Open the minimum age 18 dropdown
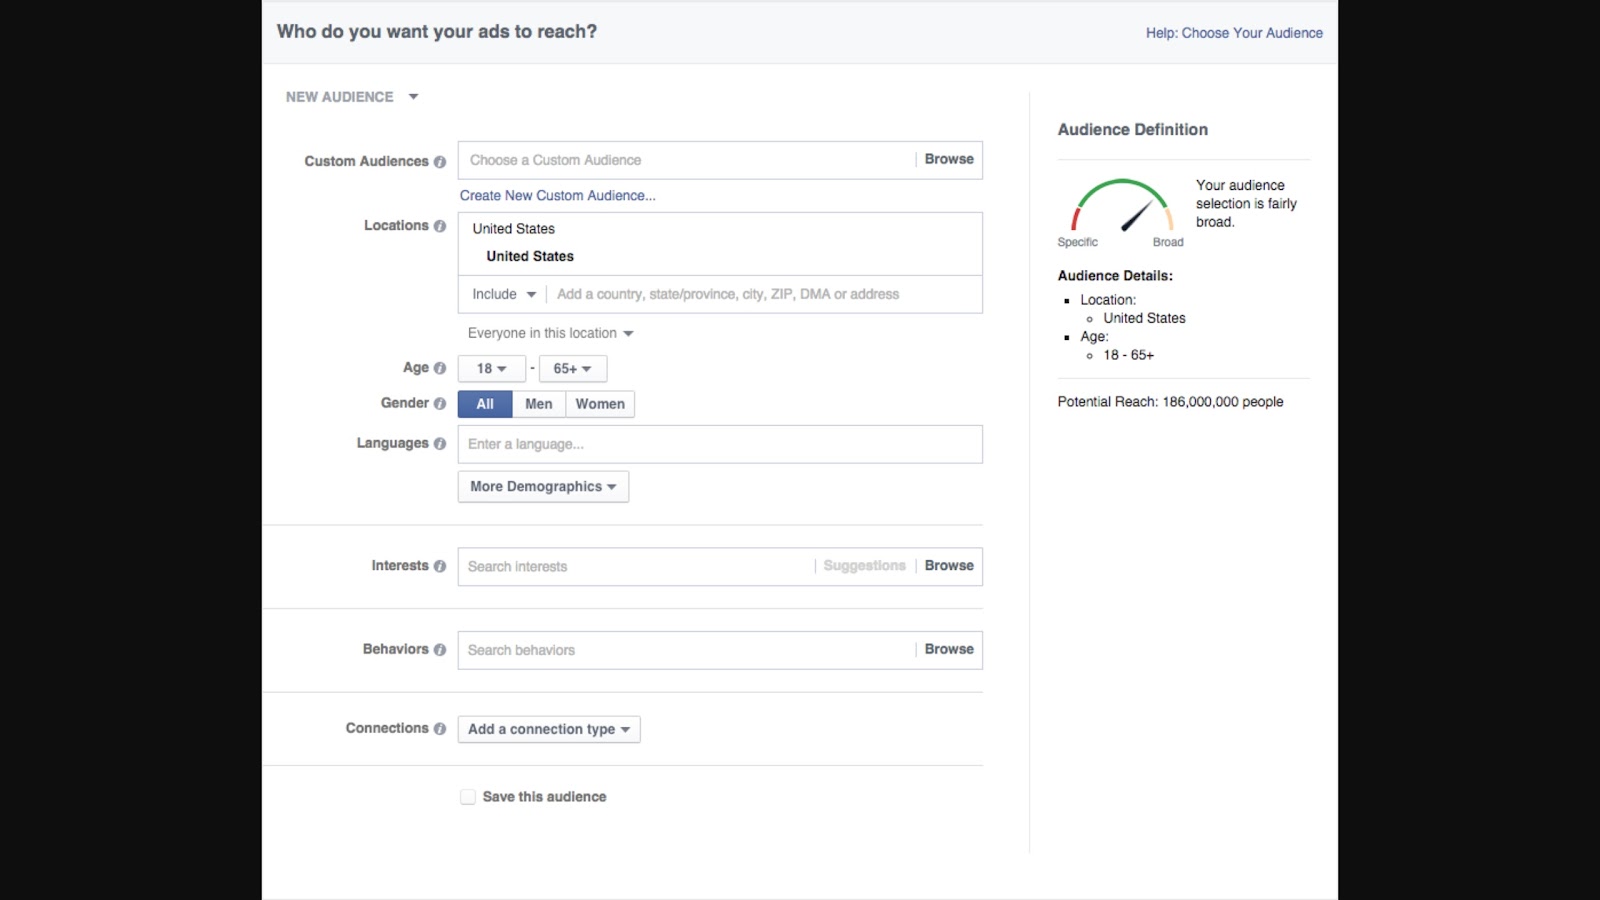The height and width of the screenshot is (900, 1600). pos(491,369)
